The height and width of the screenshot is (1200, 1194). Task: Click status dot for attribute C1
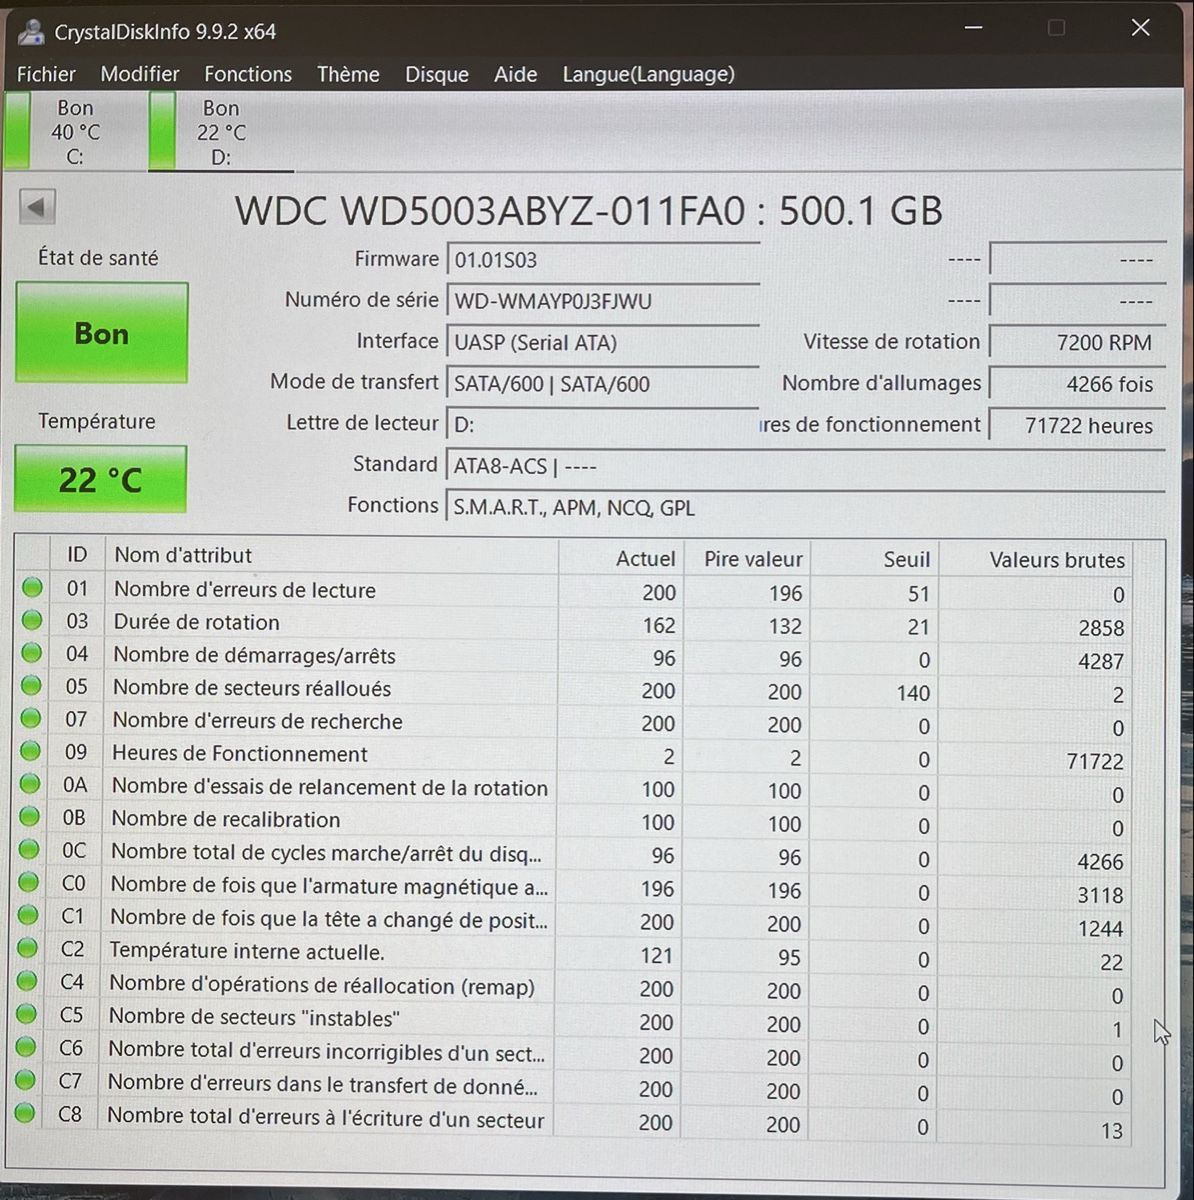28,915
